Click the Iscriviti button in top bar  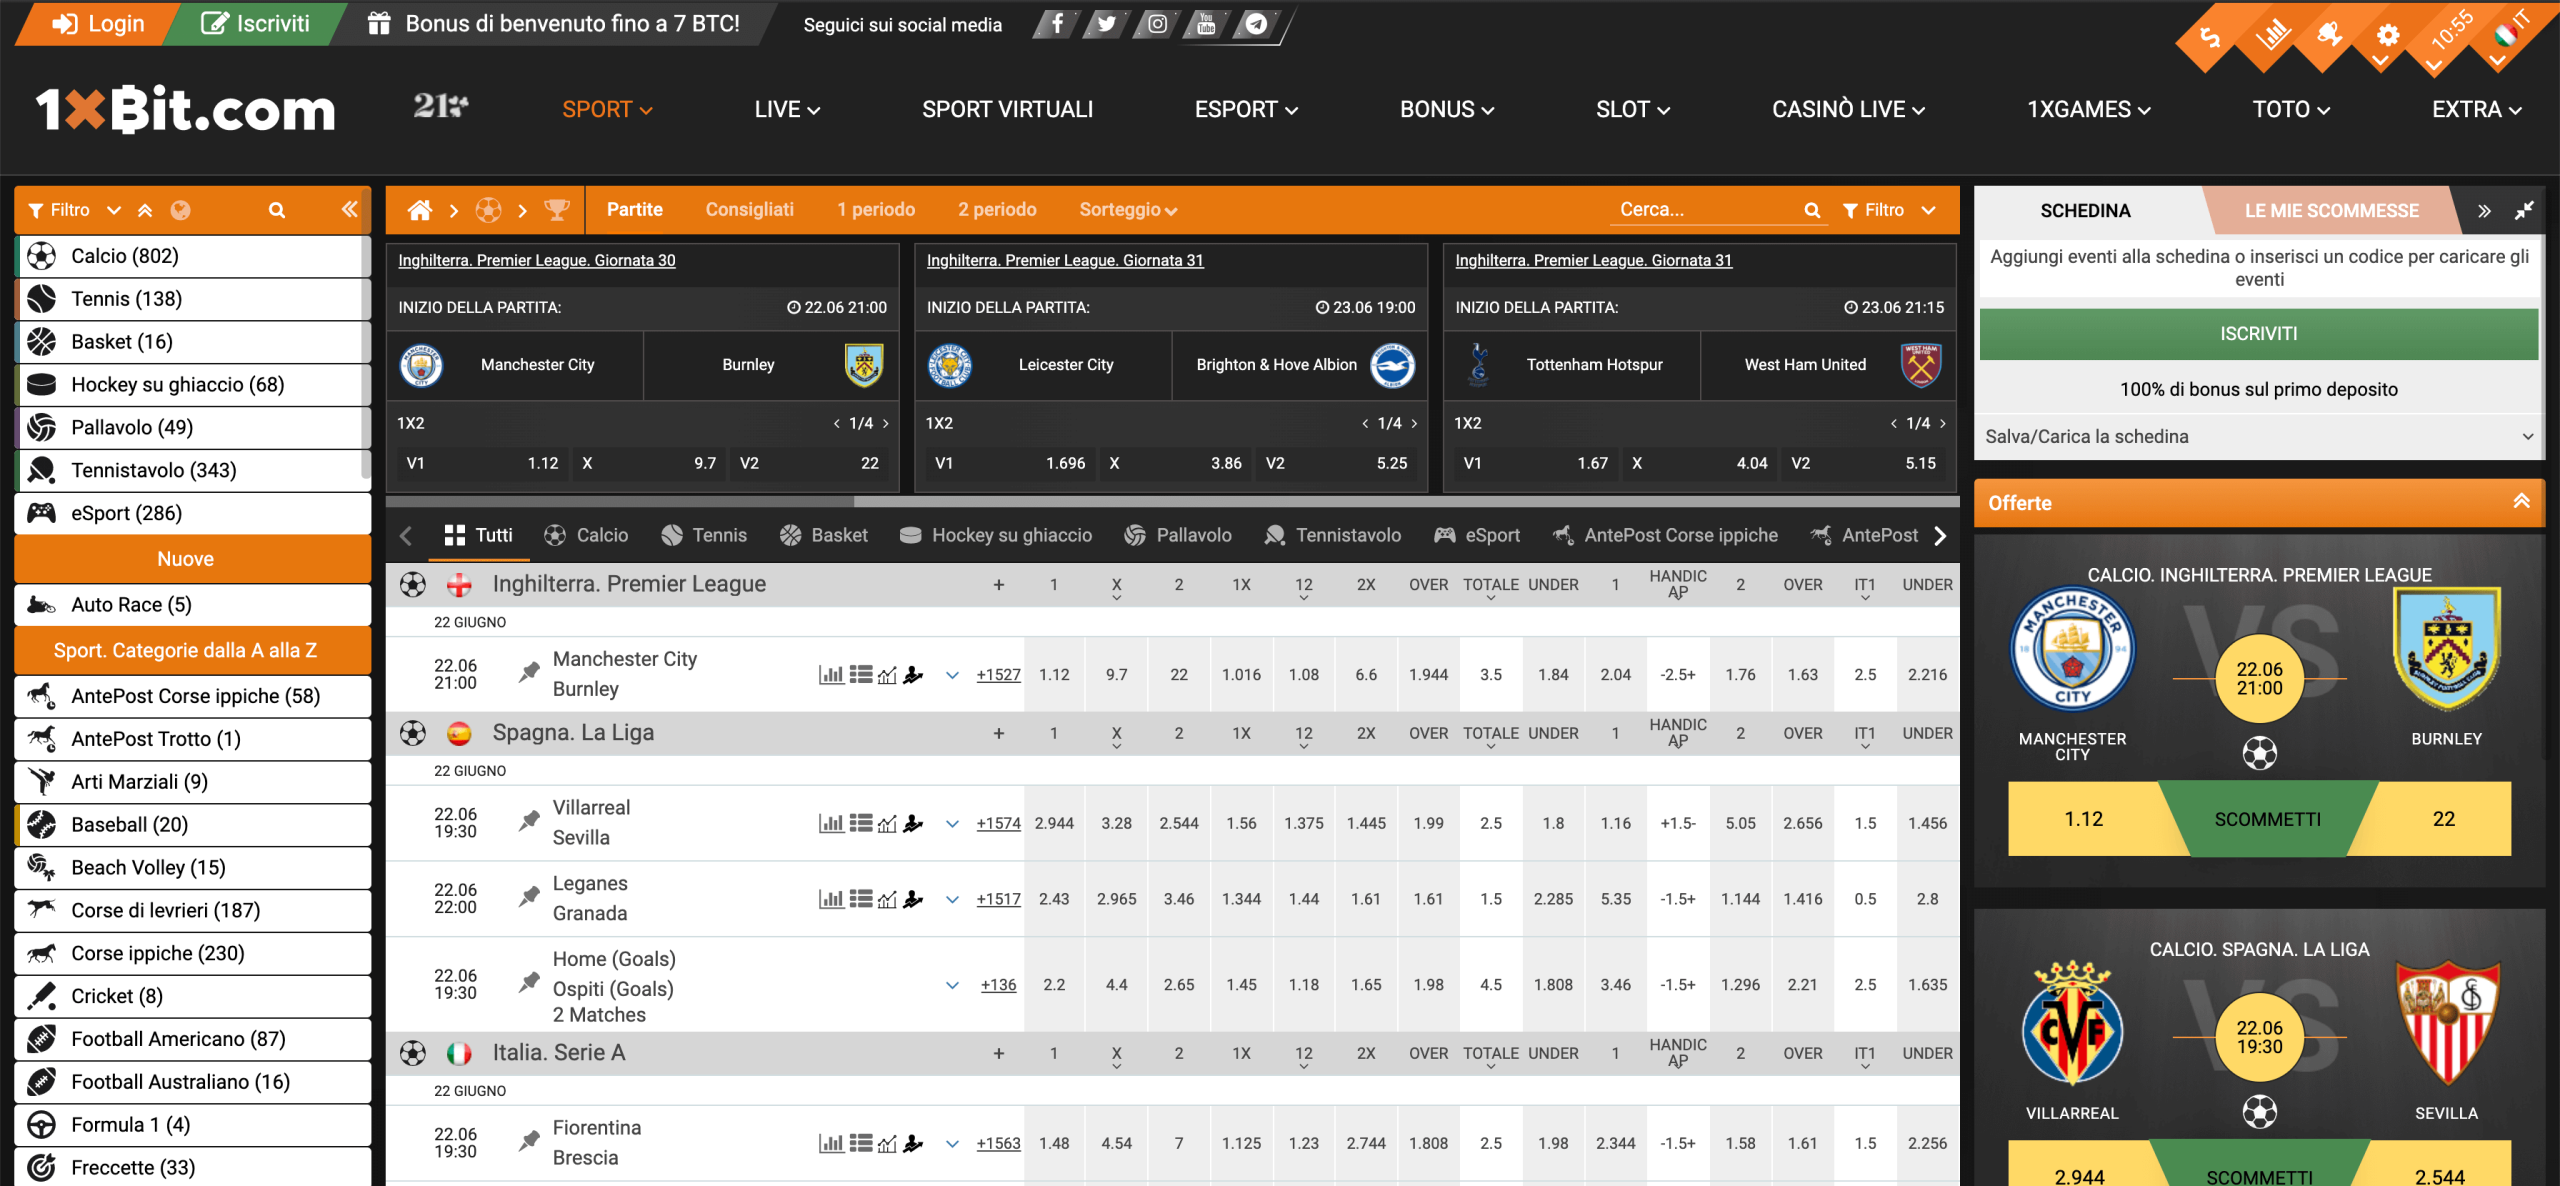pos(255,24)
